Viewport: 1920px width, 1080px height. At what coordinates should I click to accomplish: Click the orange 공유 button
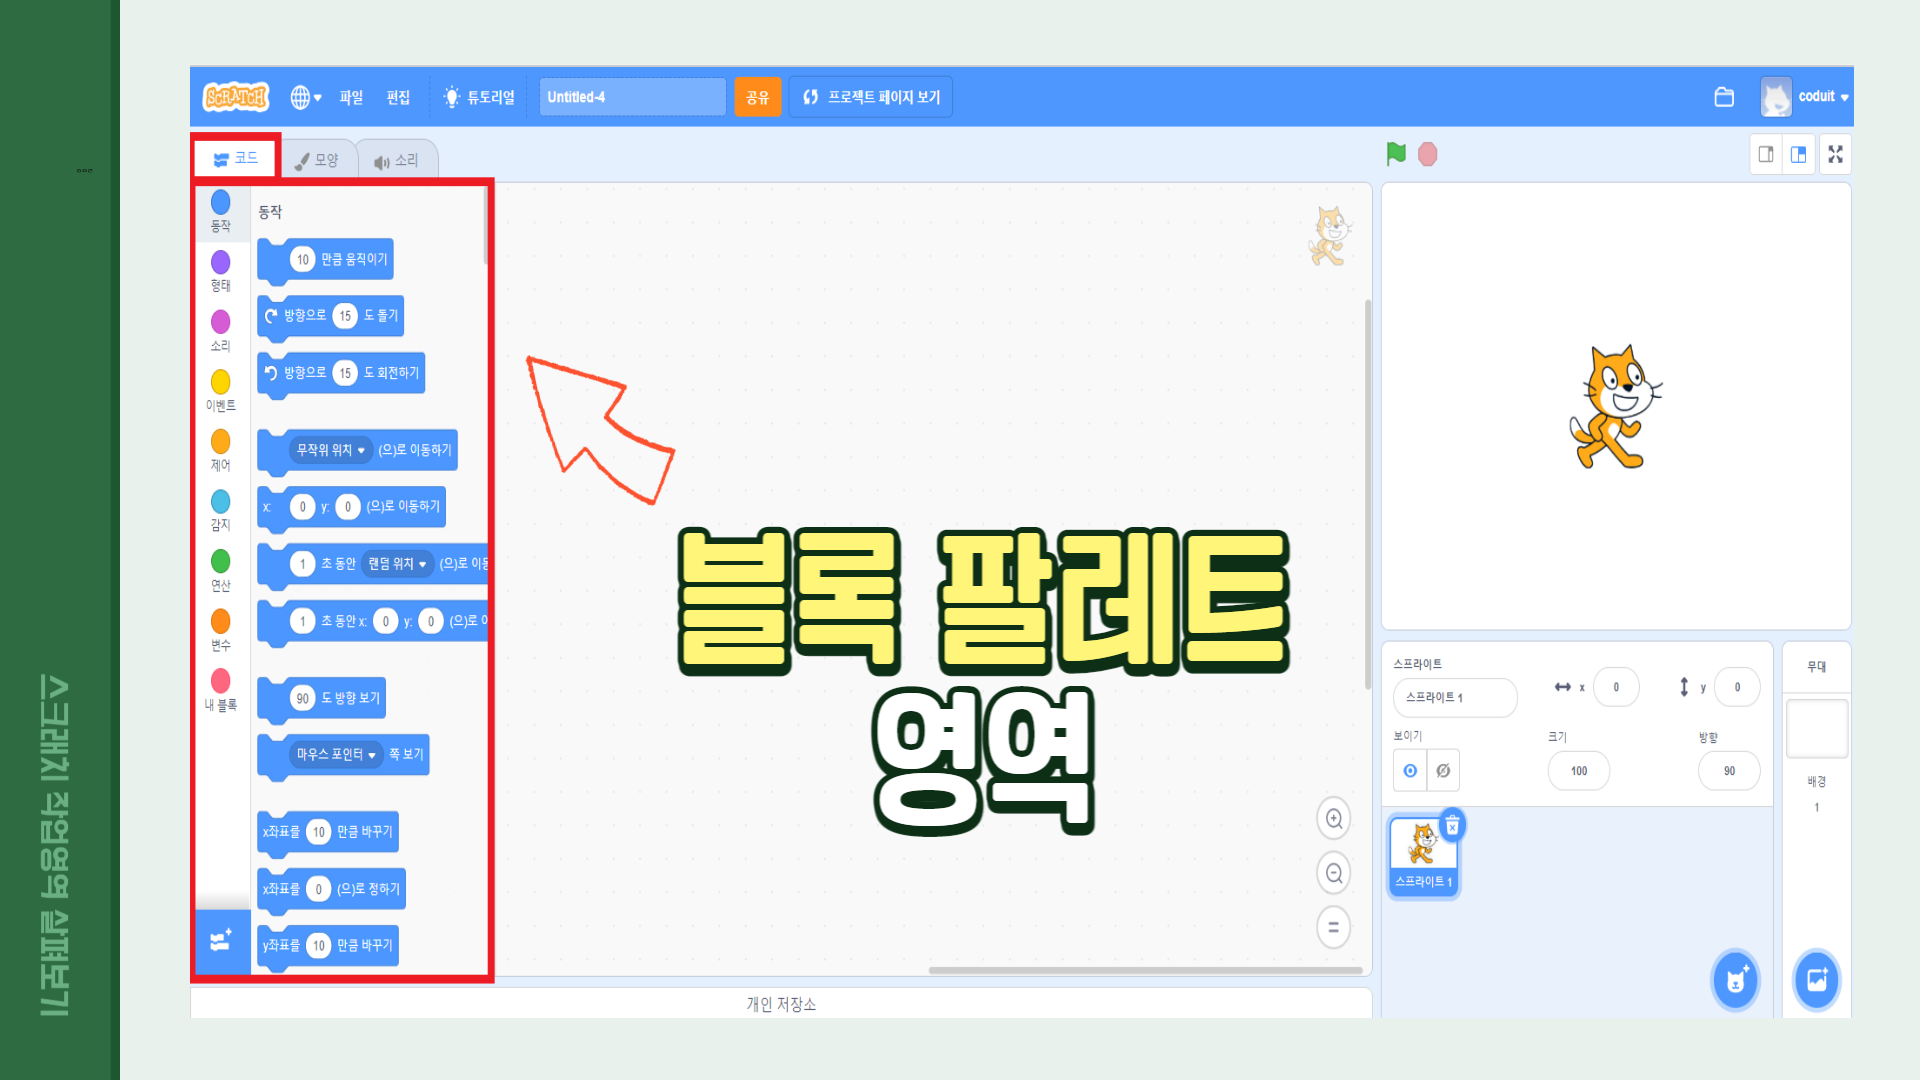coord(757,97)
